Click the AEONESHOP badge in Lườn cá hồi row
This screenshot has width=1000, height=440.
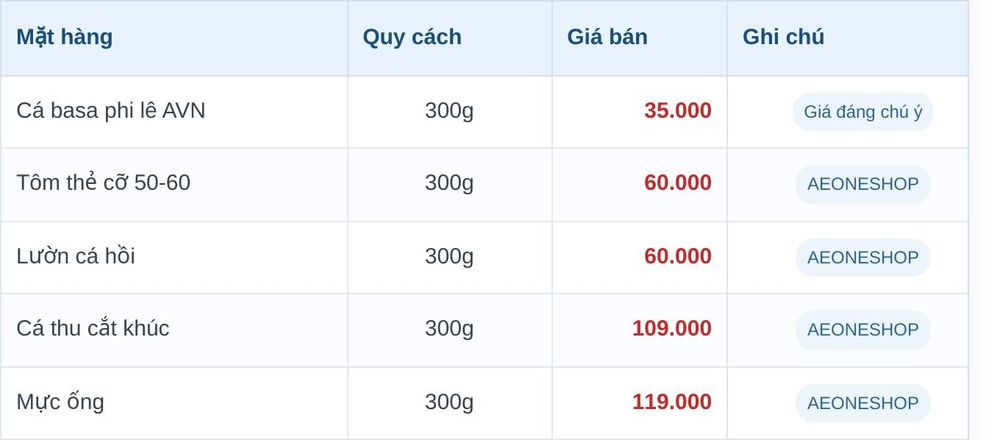click(863, 258)
